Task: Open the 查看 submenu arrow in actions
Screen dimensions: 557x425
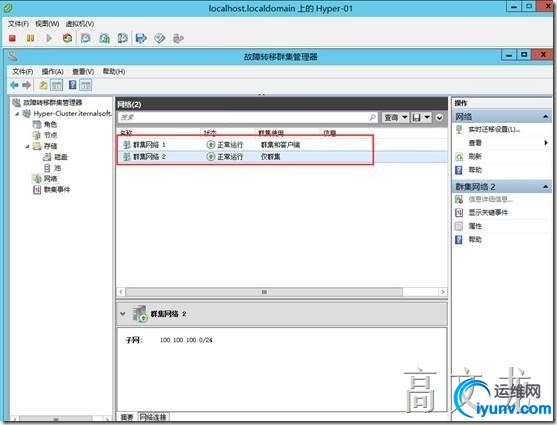Action: [x=546, y=143]
